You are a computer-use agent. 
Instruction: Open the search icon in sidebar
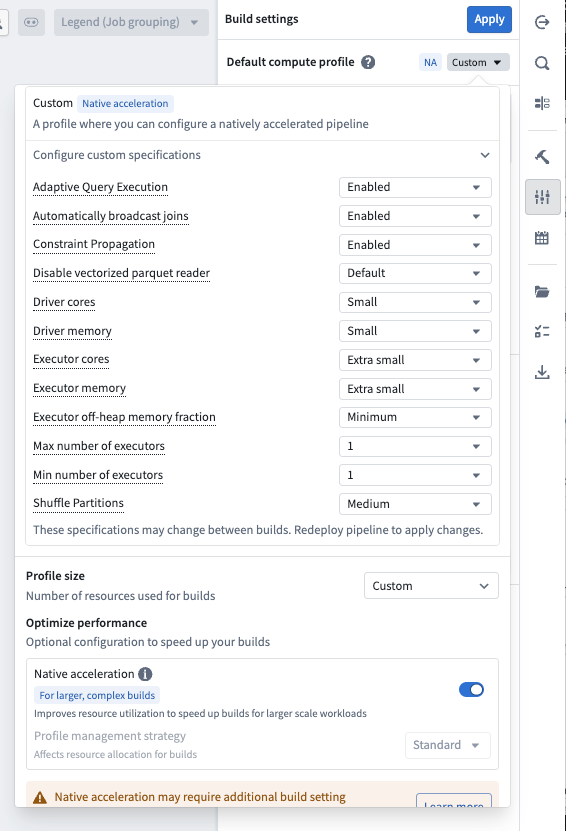tap(542, 63)
